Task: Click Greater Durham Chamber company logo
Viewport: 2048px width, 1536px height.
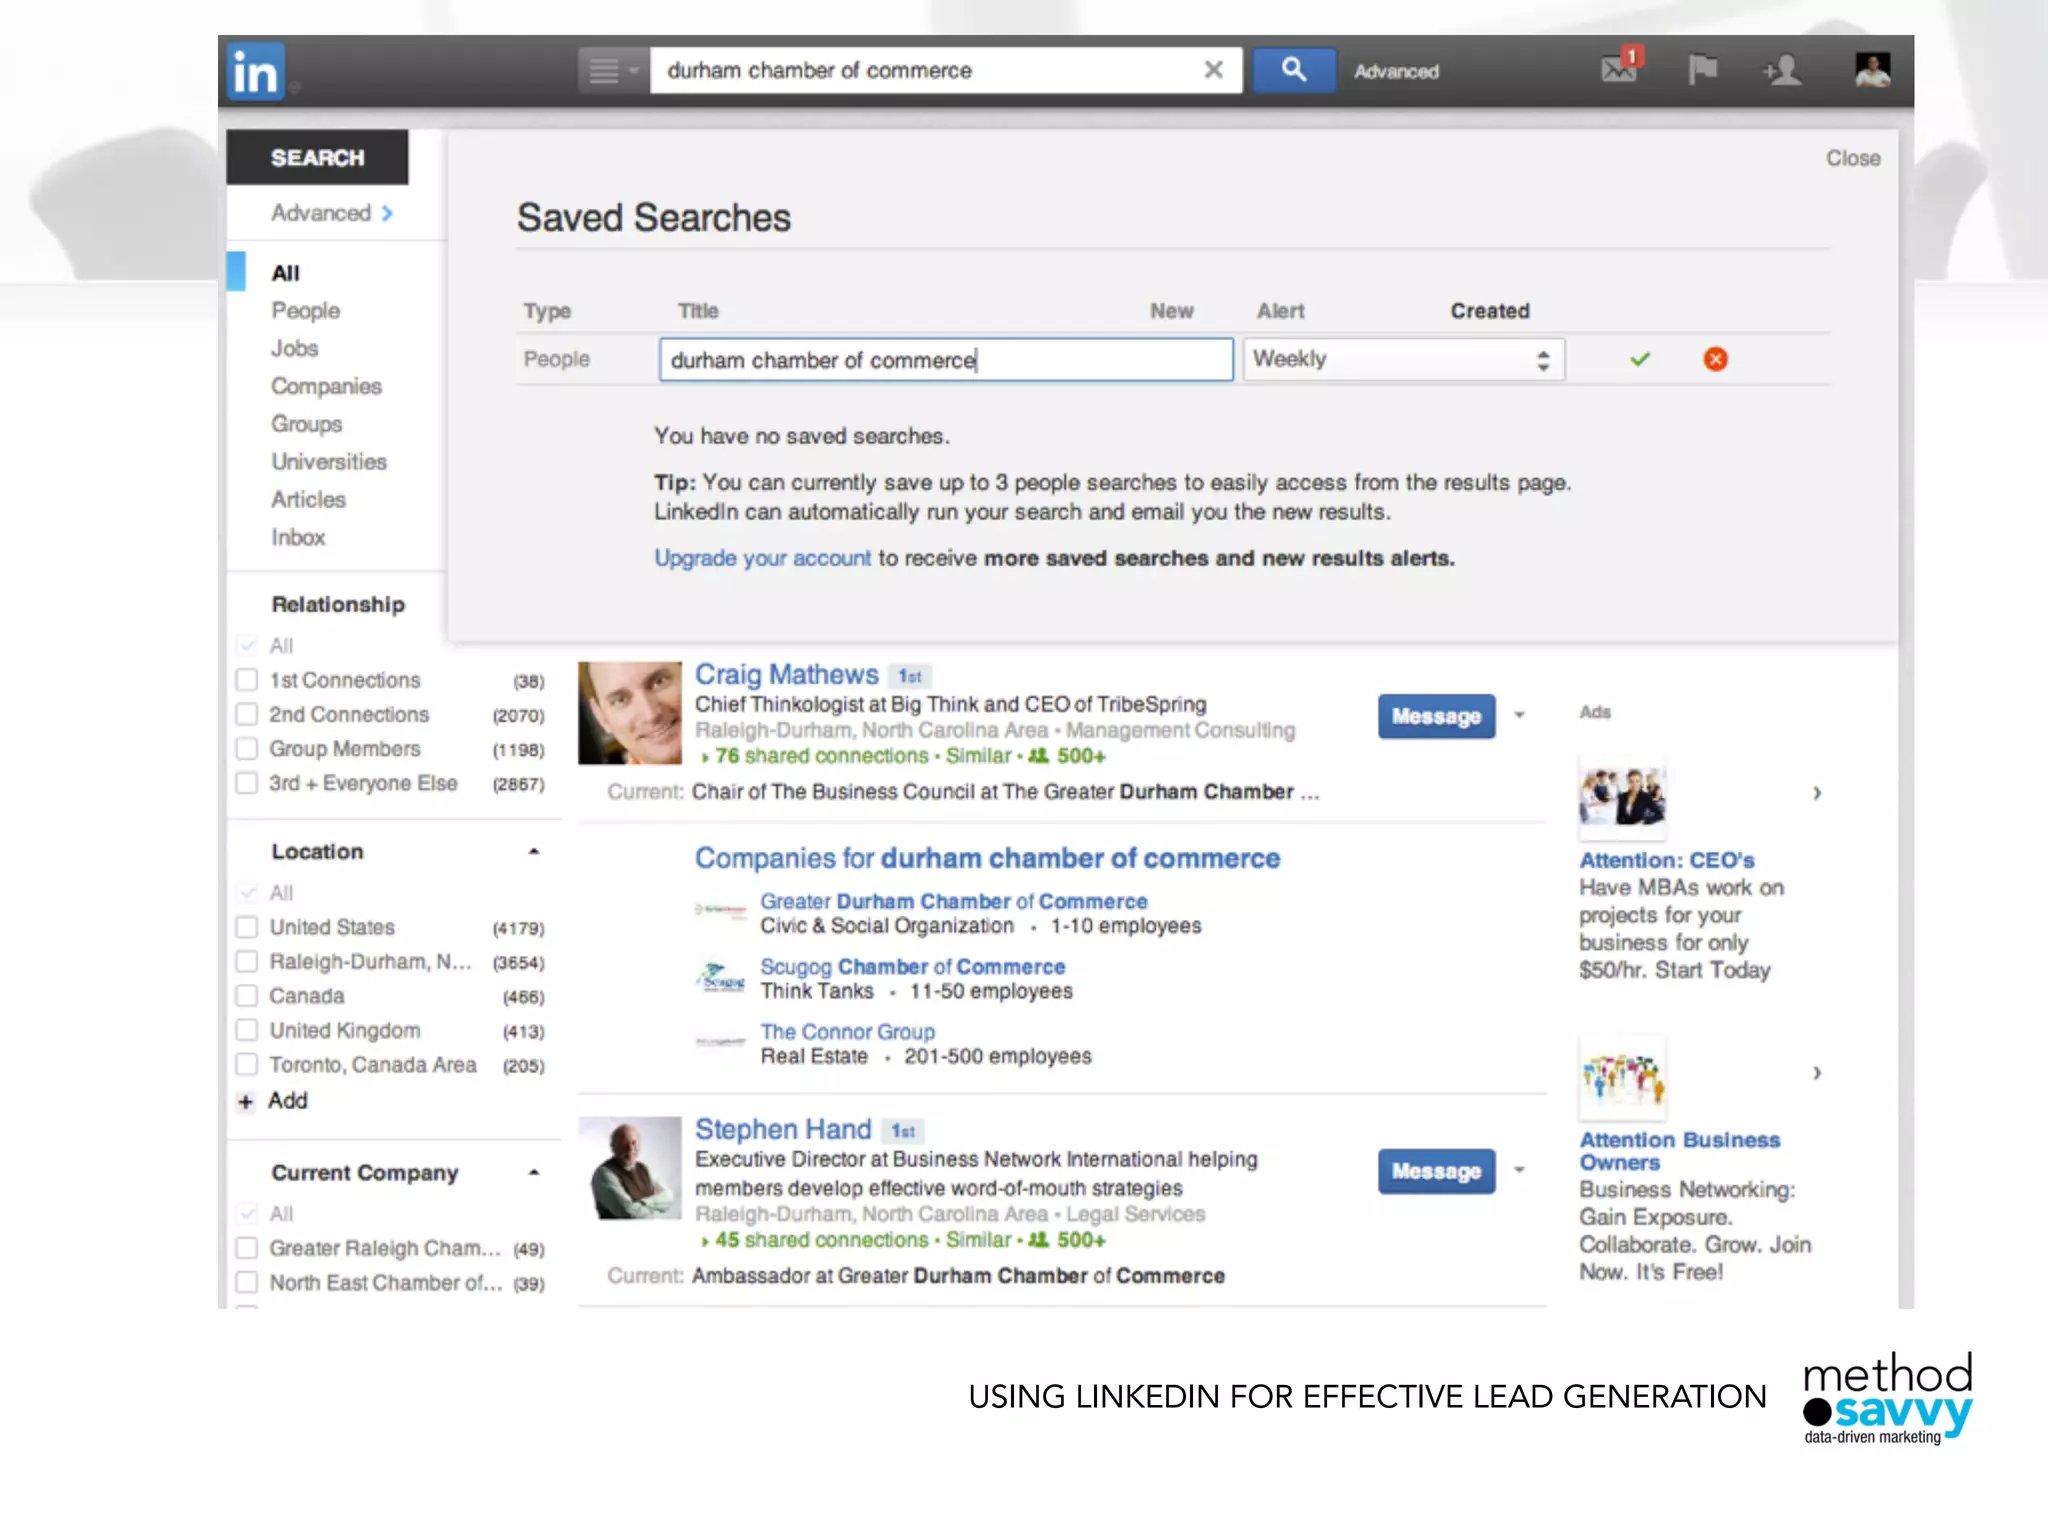Action: [720, 910]
